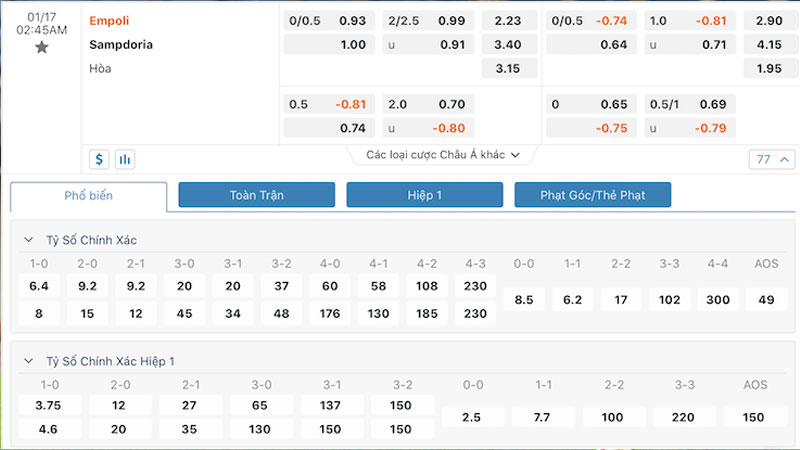Expand the Các loại cược Châu Á khác dropdown
Image resolution: width=800 pixels, height=450 pixels.
(x=443, y=155)
